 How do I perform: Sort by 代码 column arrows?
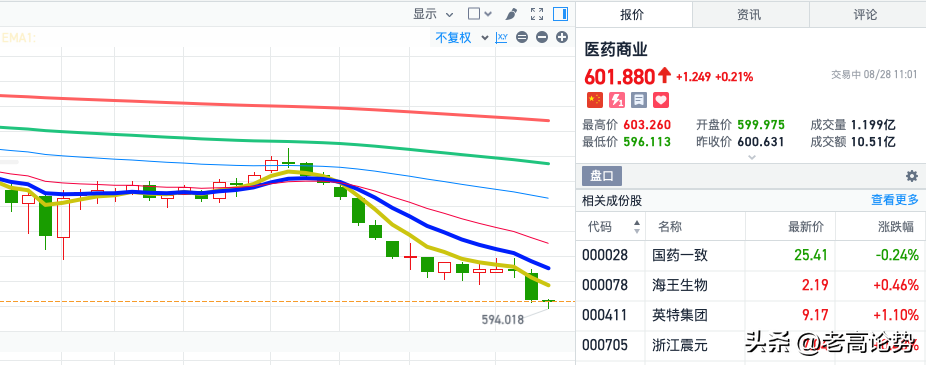coord(637,226)
